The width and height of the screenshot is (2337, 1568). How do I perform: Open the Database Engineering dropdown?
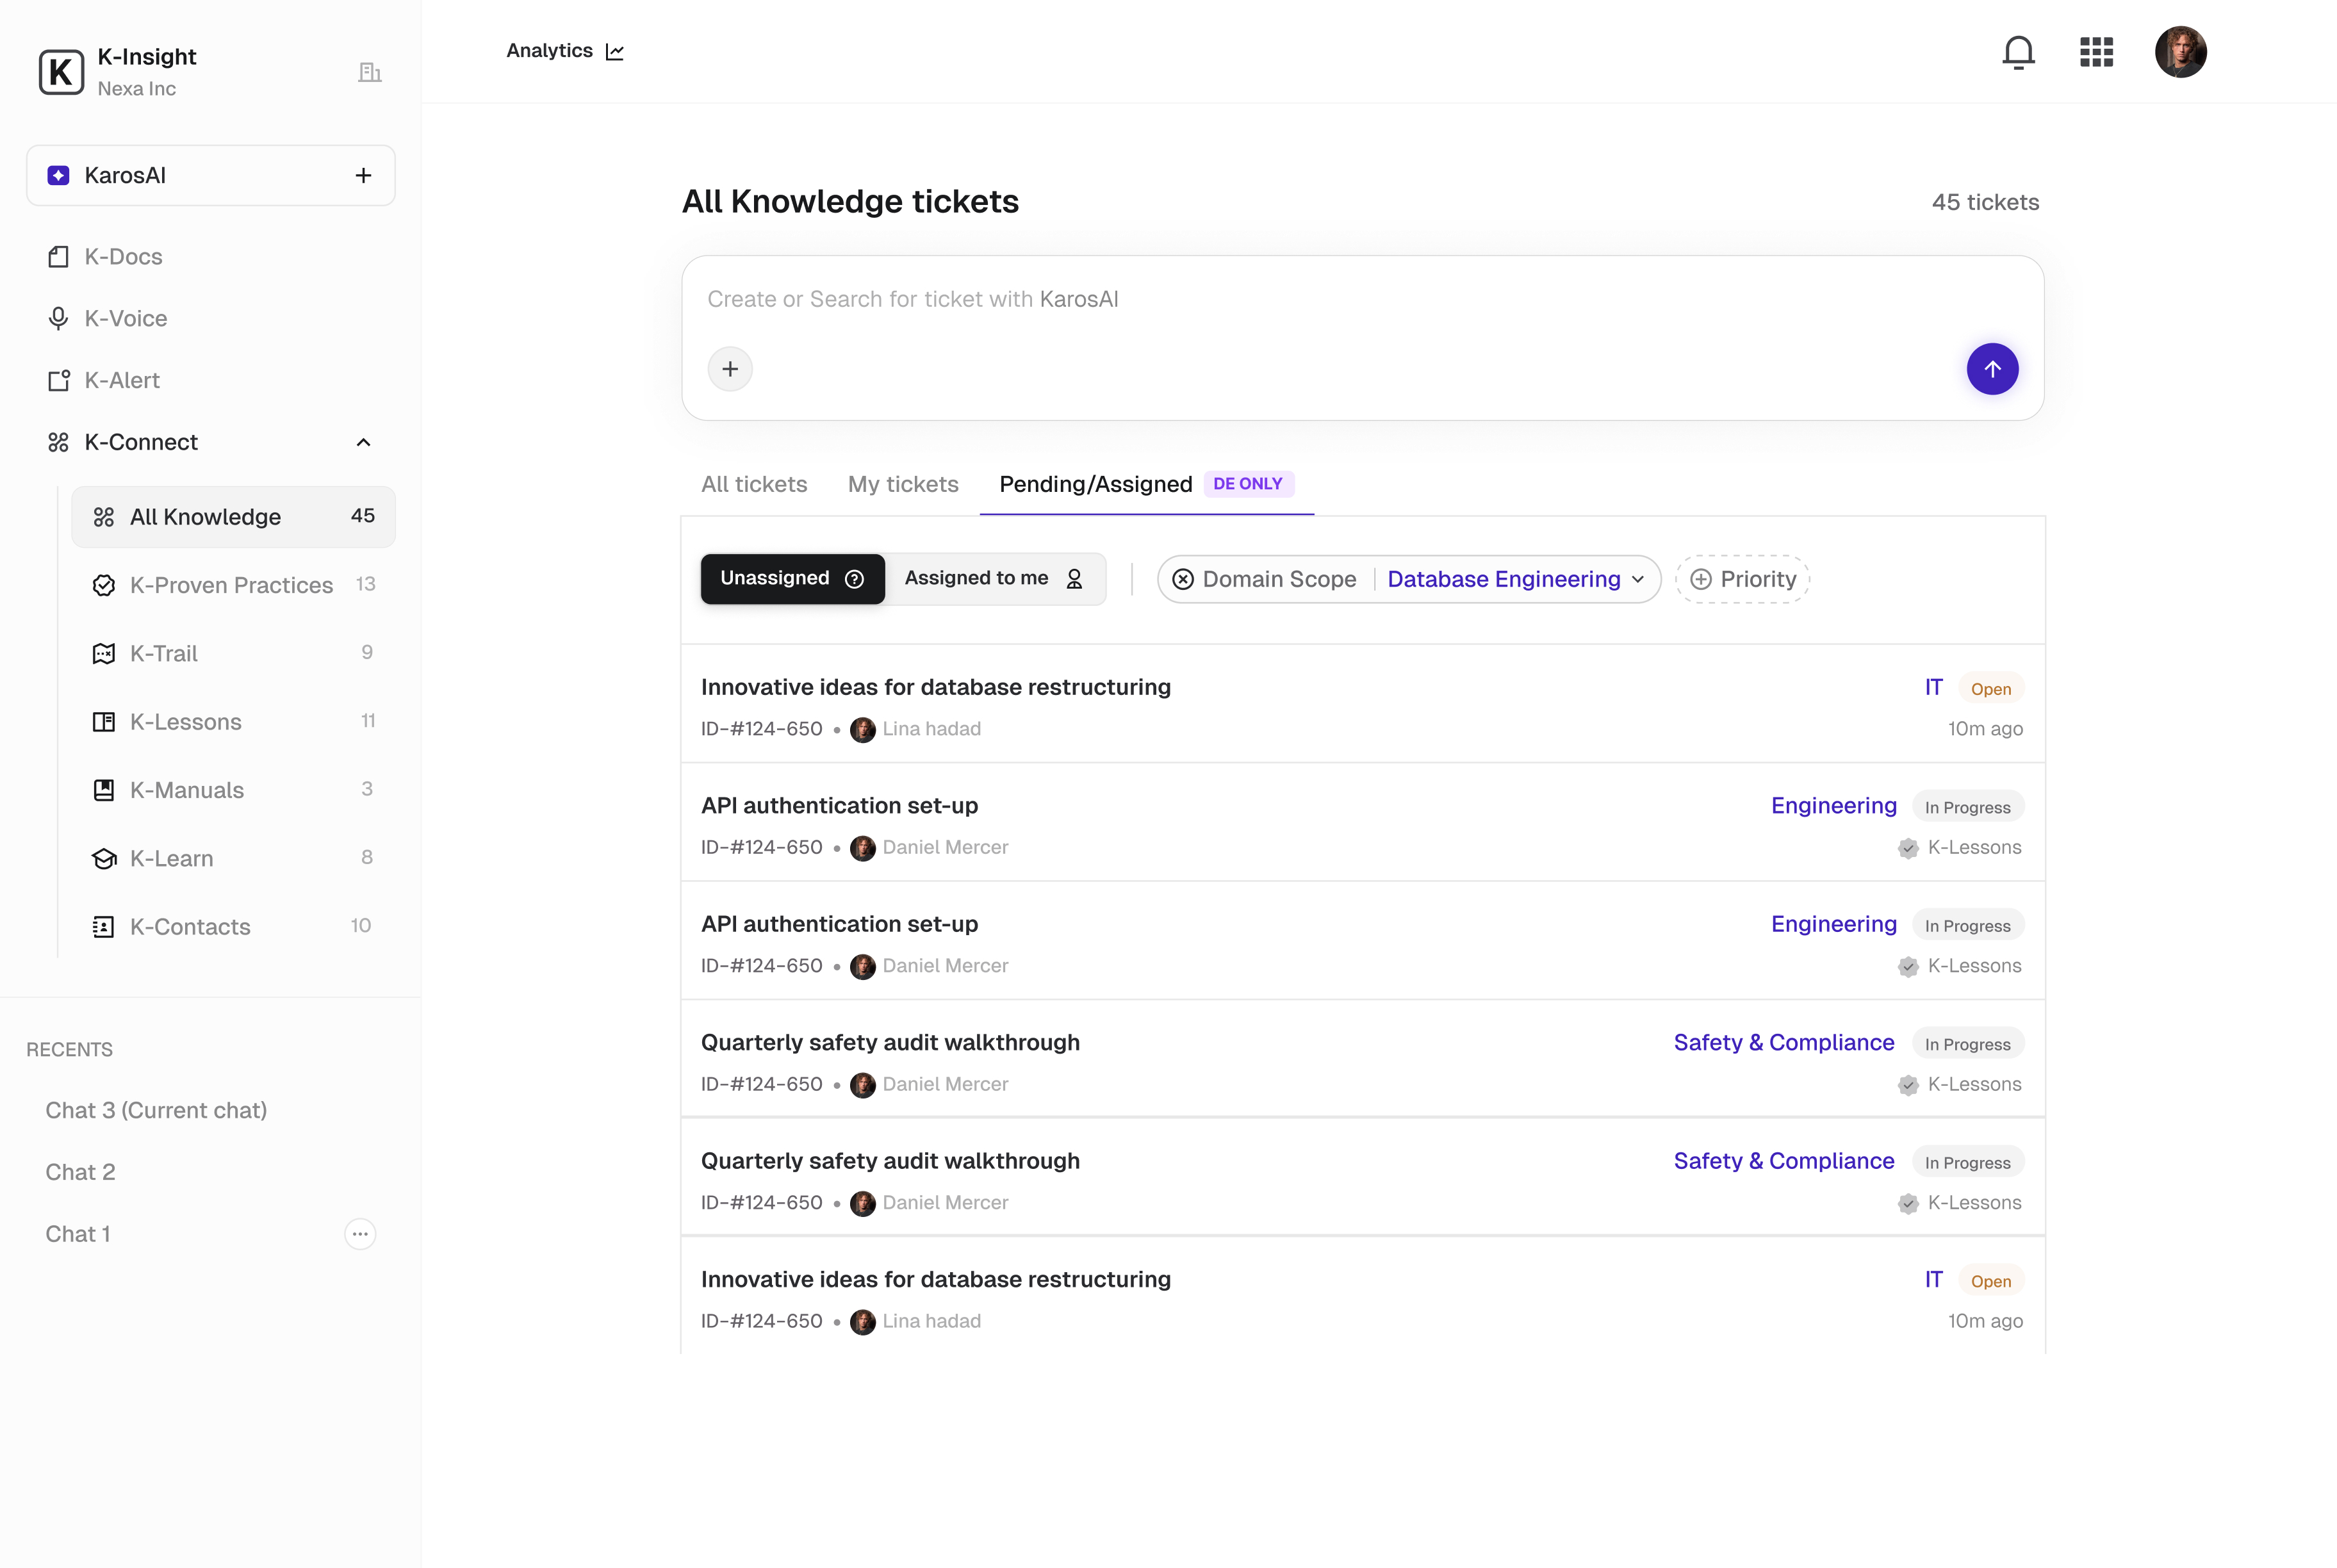[1515, 580]
